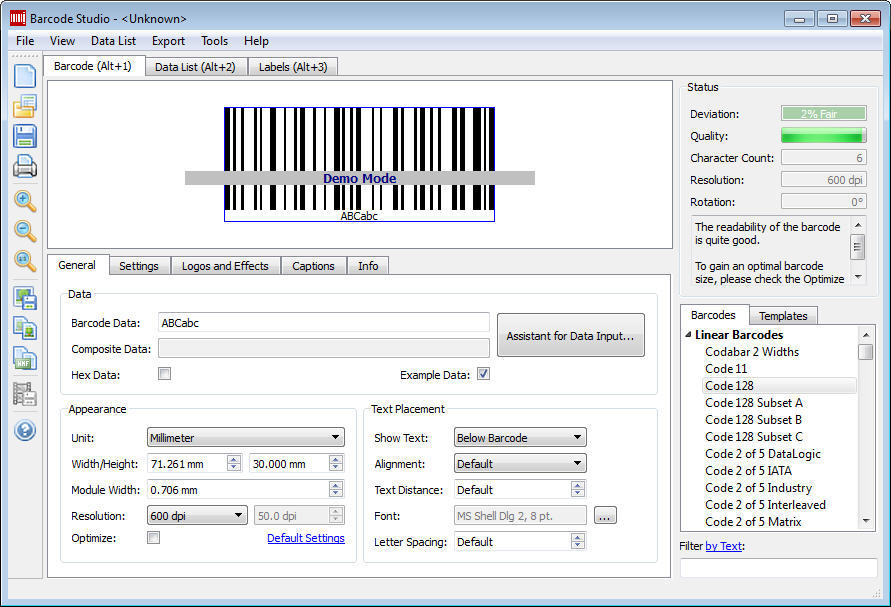Open the Default Settings link

coord(305,538)
